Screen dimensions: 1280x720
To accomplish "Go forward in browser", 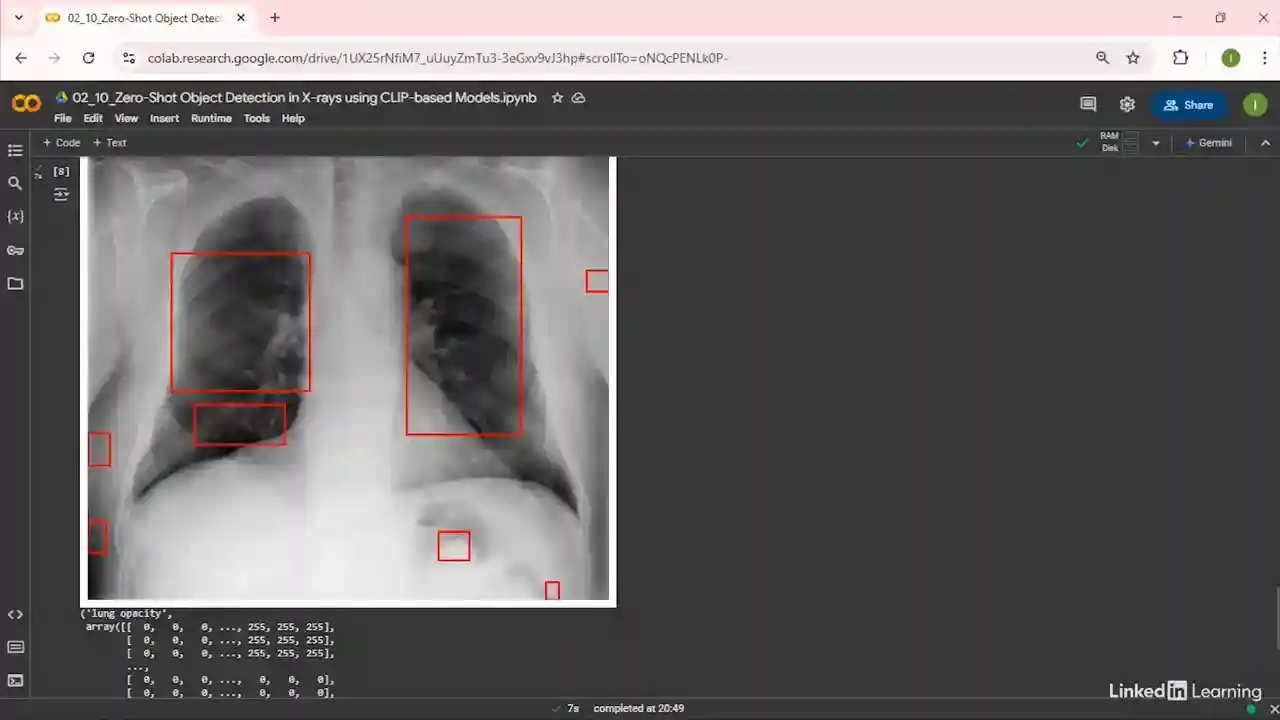I will (55, 58).
